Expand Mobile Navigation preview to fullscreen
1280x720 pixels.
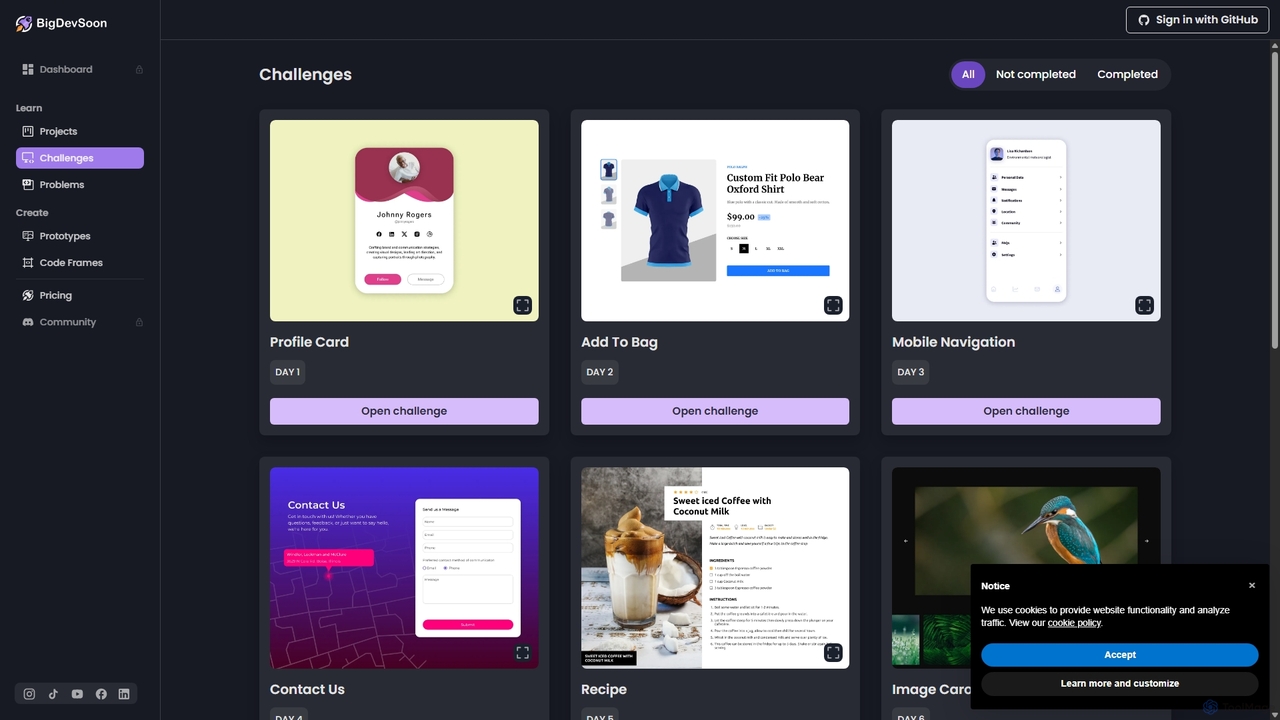click(x=1144, y=305)
